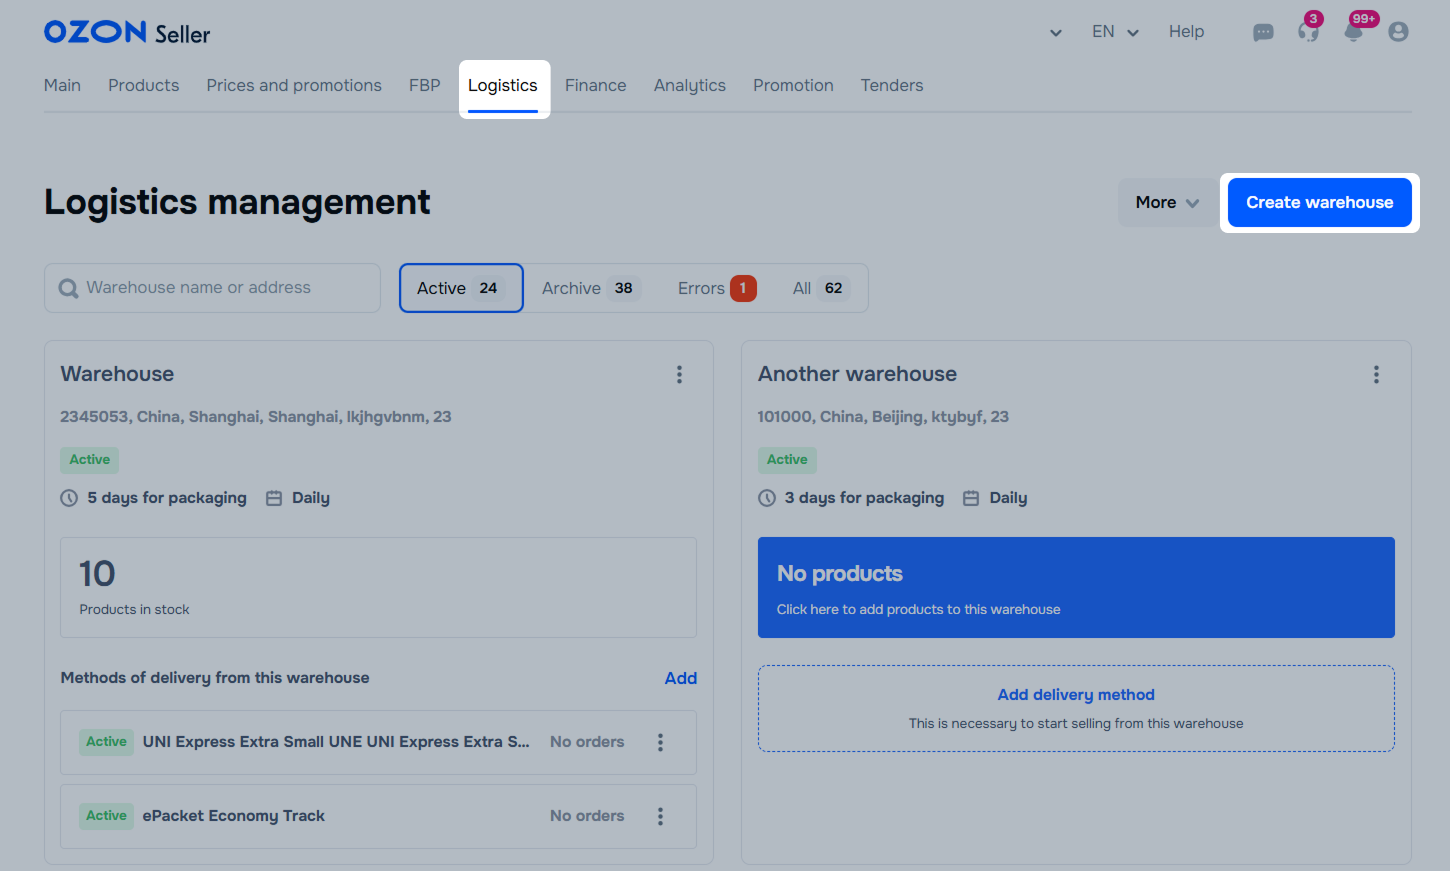This screenshot has width=1450, height=871.
Task: Open three-dot menu of Another warehouse card
Action: [x=1376, y=374]
